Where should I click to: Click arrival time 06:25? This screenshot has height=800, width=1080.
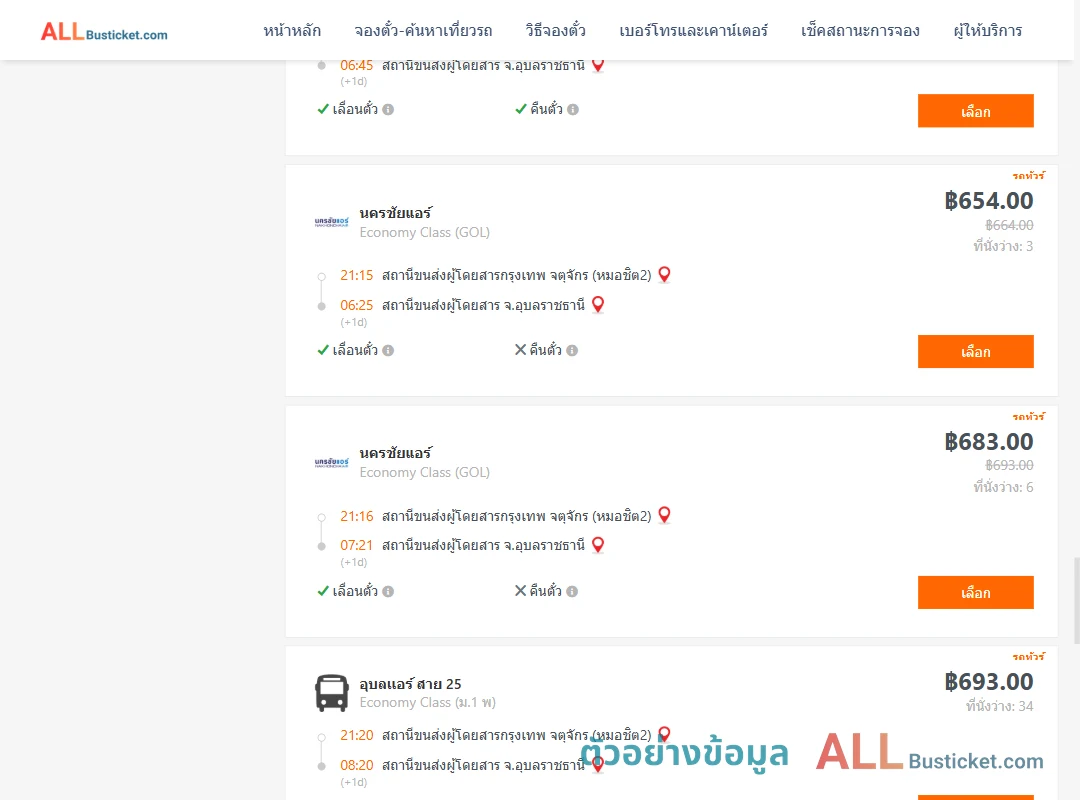(x=356, y=305)
